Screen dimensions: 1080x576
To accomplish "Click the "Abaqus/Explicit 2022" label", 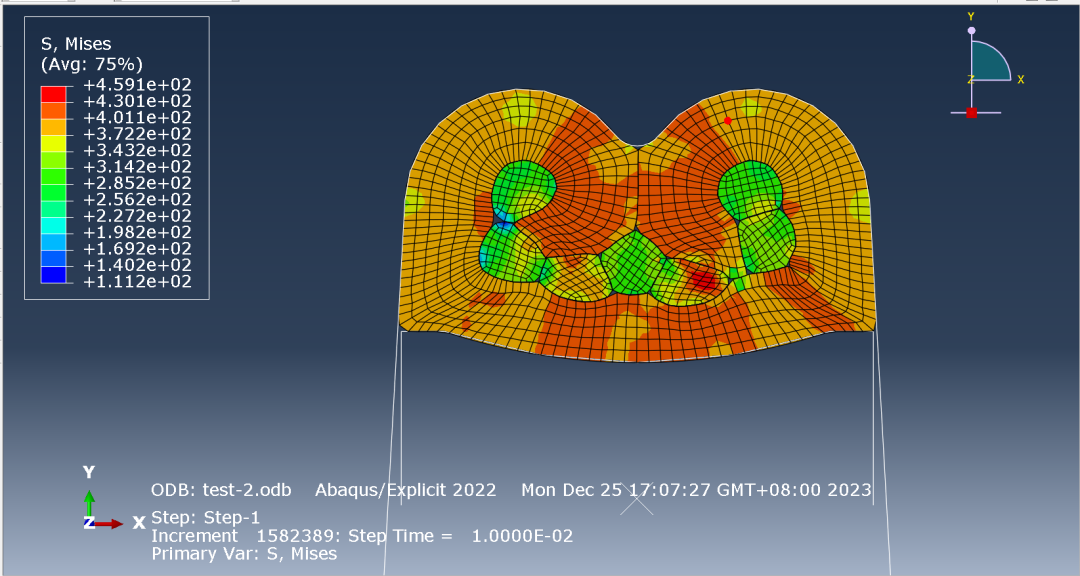I will click(x=406, y=490).
